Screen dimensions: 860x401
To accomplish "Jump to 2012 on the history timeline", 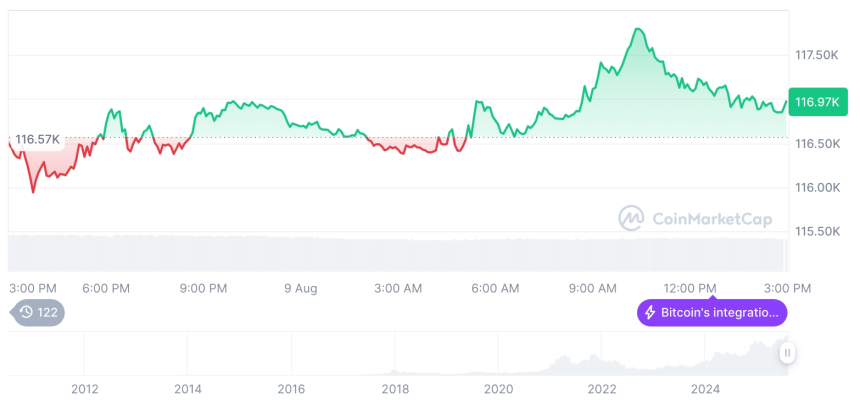I will [84, 388].
